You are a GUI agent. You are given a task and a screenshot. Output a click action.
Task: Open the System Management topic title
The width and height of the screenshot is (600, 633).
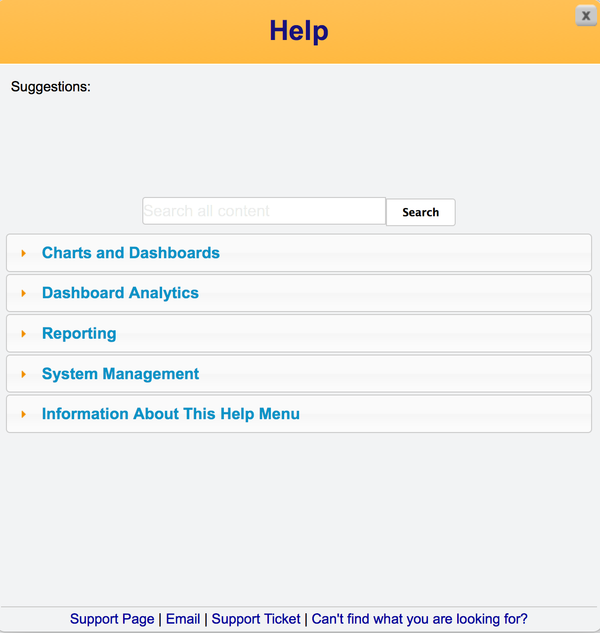pos(120,374)
